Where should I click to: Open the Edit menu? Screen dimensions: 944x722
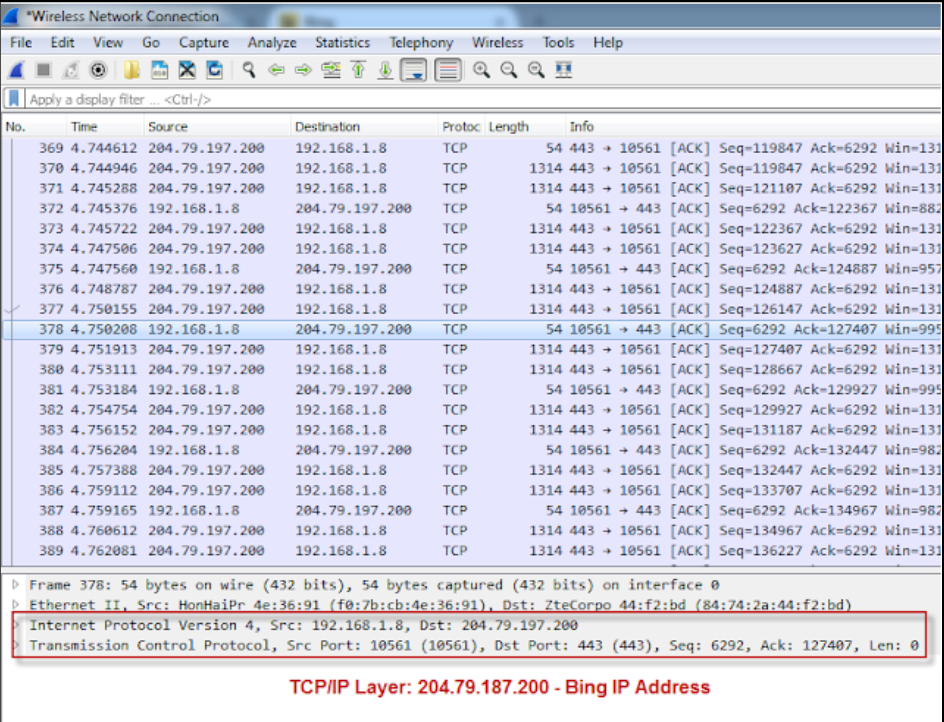[x=62, y=43]
